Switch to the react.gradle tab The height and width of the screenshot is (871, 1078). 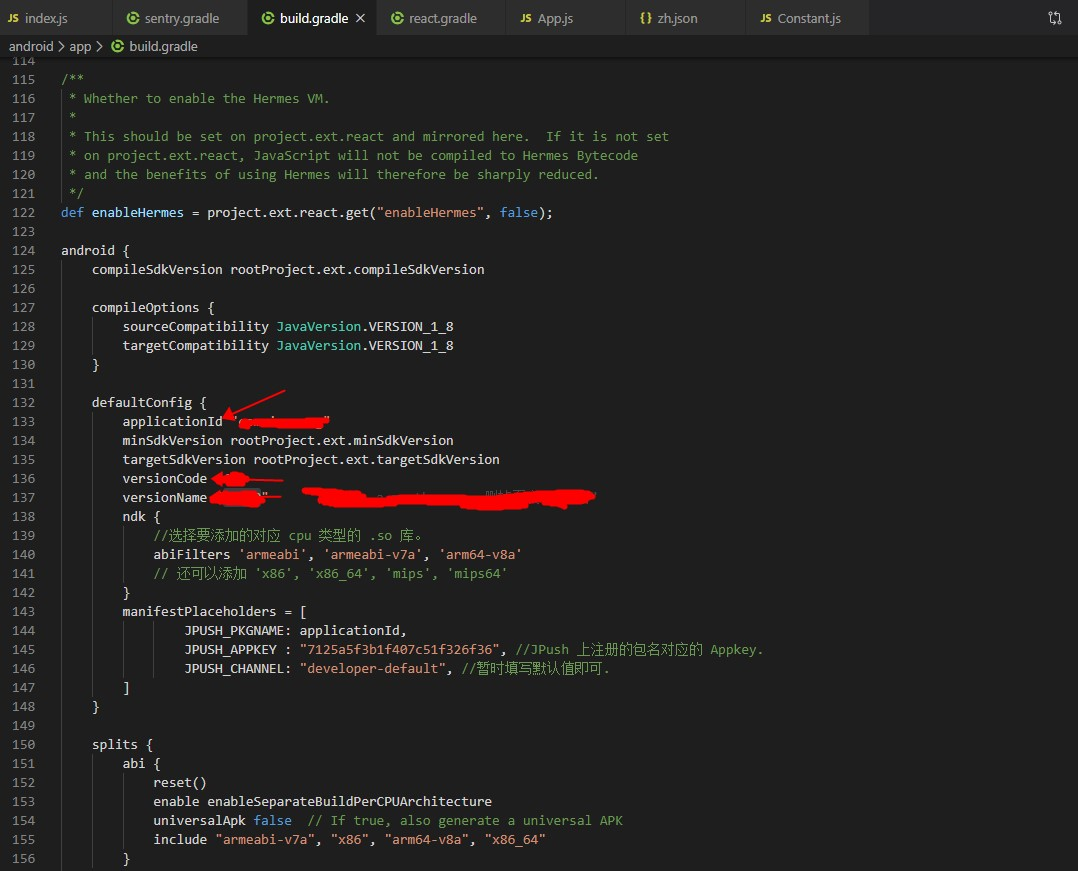(x=442, y=19)
